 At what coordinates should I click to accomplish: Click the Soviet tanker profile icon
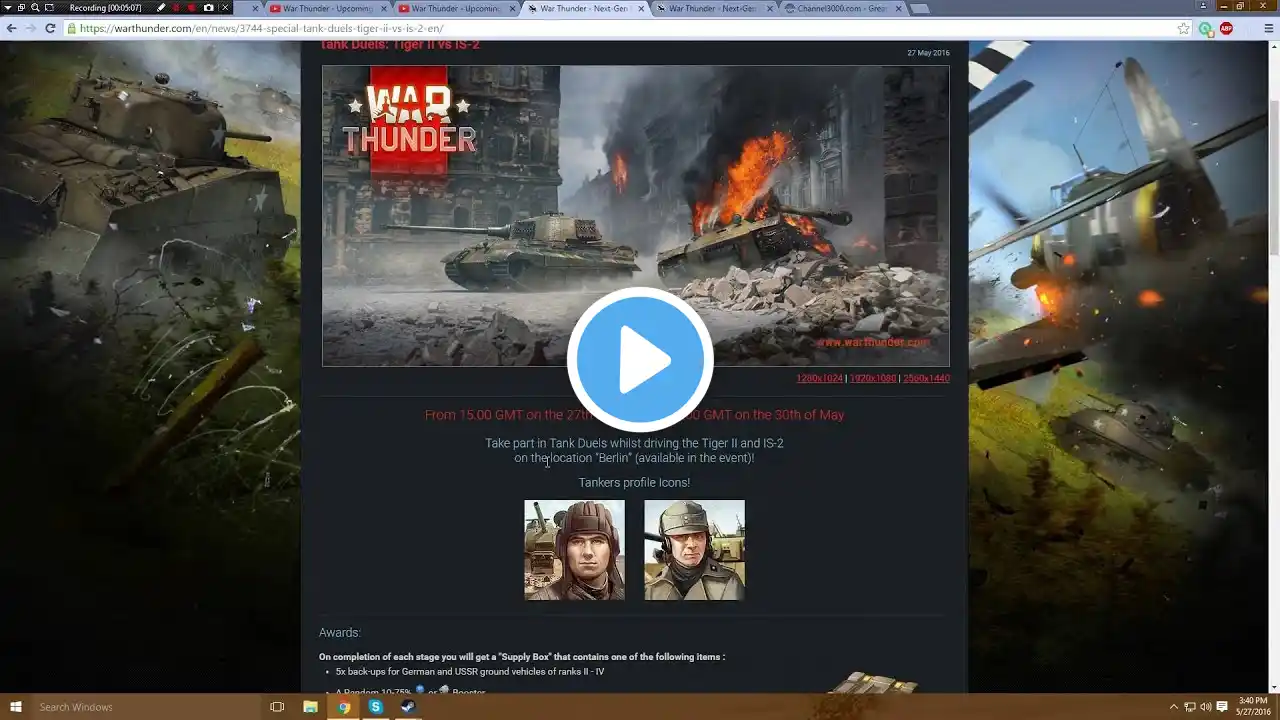tap(574, 550)
